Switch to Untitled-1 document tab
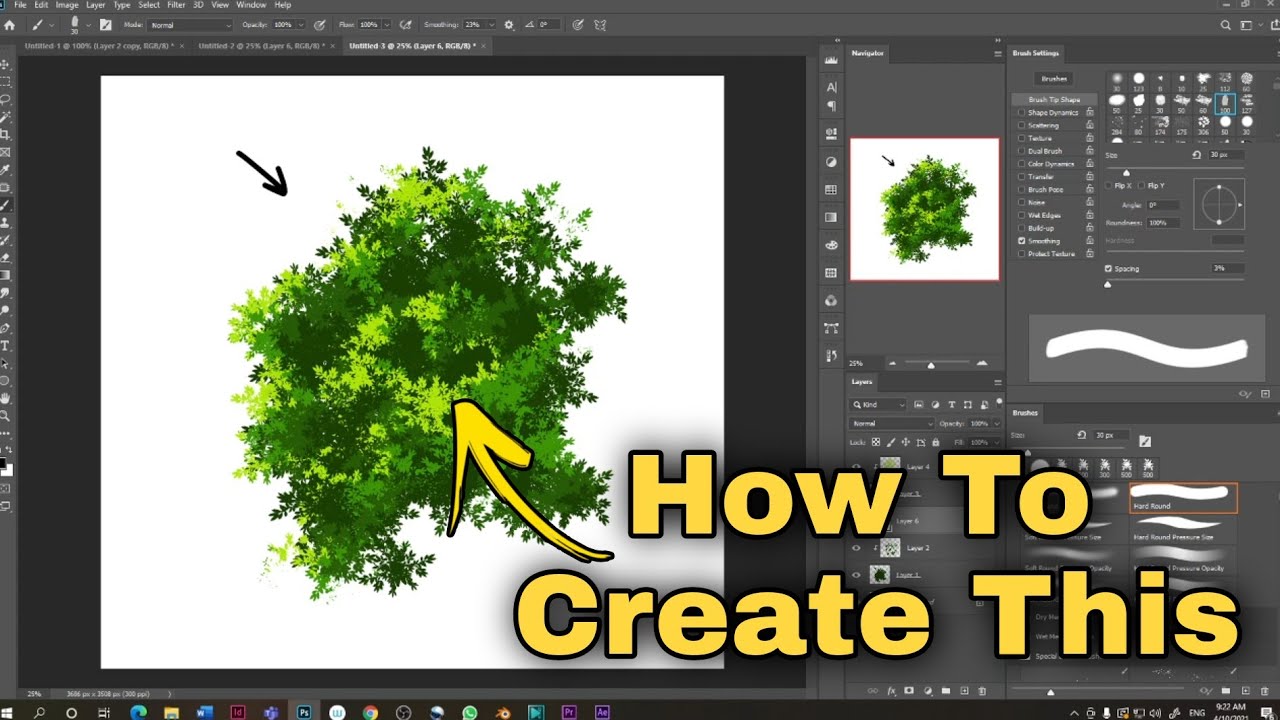The height and width of the screenshot is (720, 1280). tap(97, 46)
